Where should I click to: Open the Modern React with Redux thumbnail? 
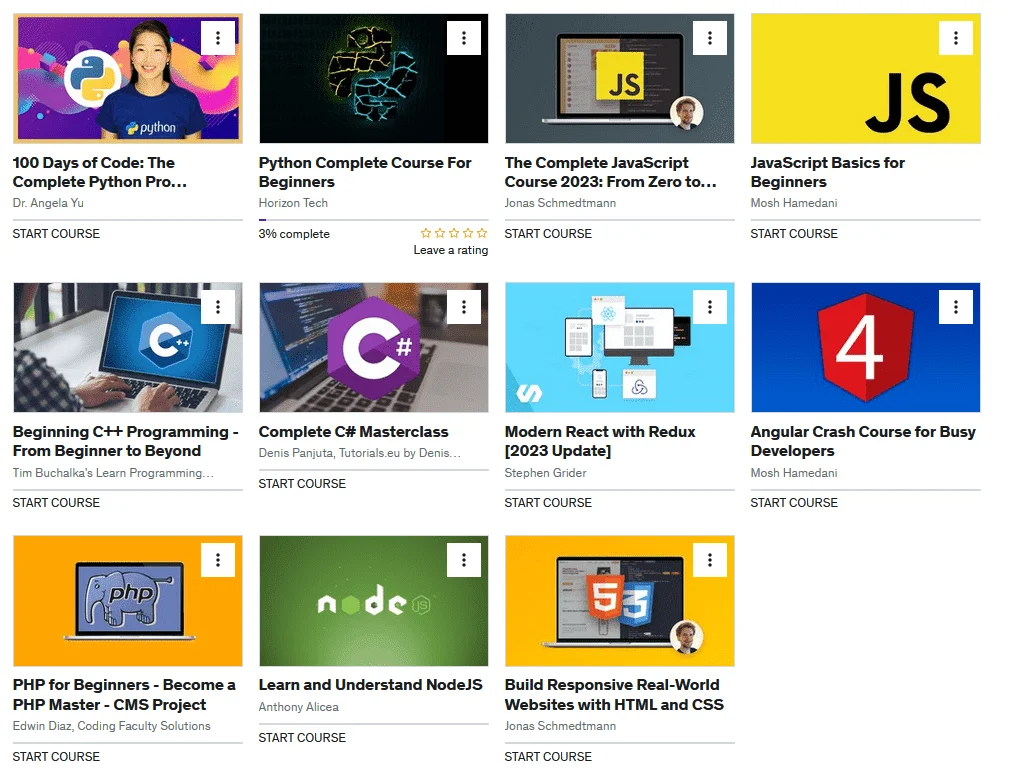point(619,347)
